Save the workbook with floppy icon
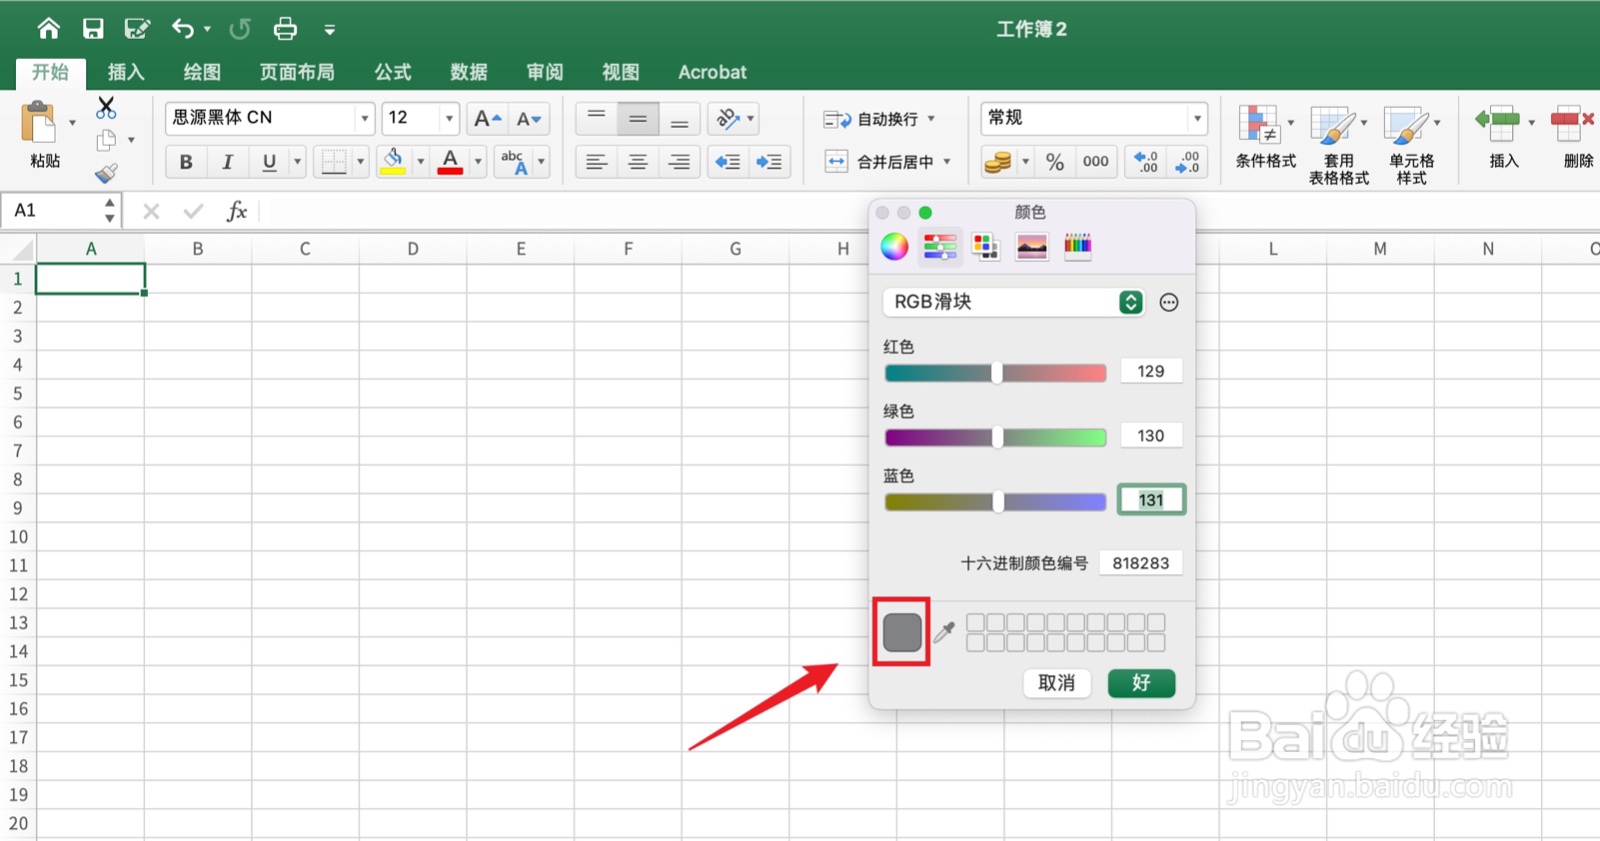Image resolution: width=1600 pixels, height=841 pixels. click(93, 29)
